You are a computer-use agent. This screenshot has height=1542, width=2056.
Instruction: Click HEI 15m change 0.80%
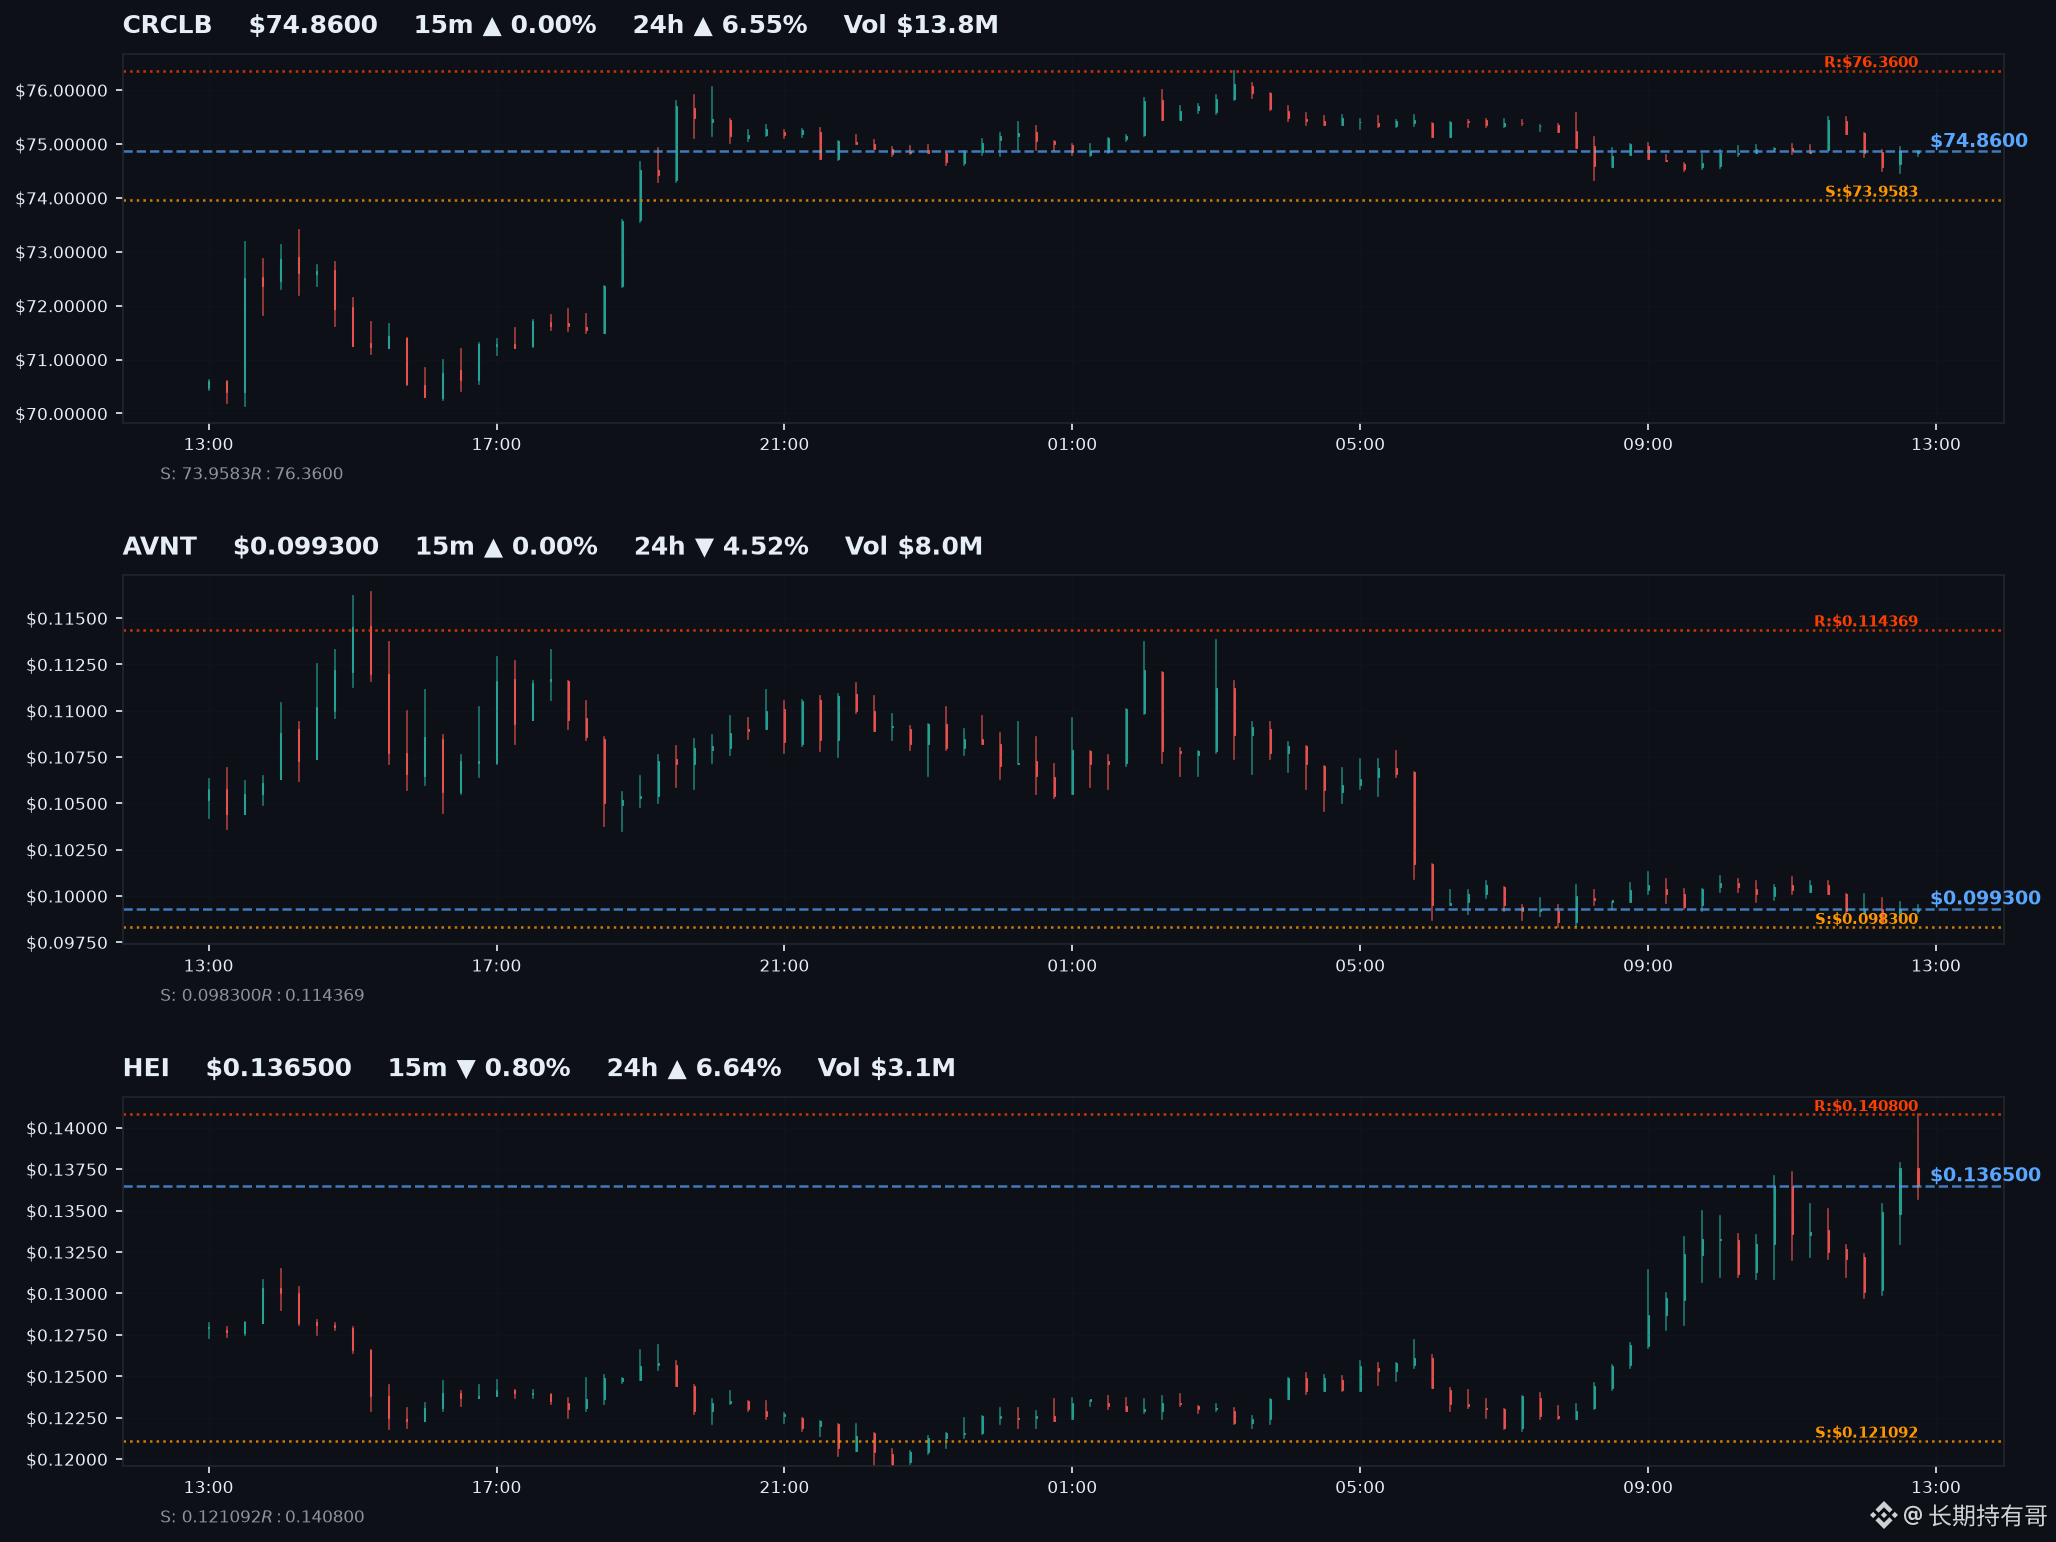point(479,1068)
